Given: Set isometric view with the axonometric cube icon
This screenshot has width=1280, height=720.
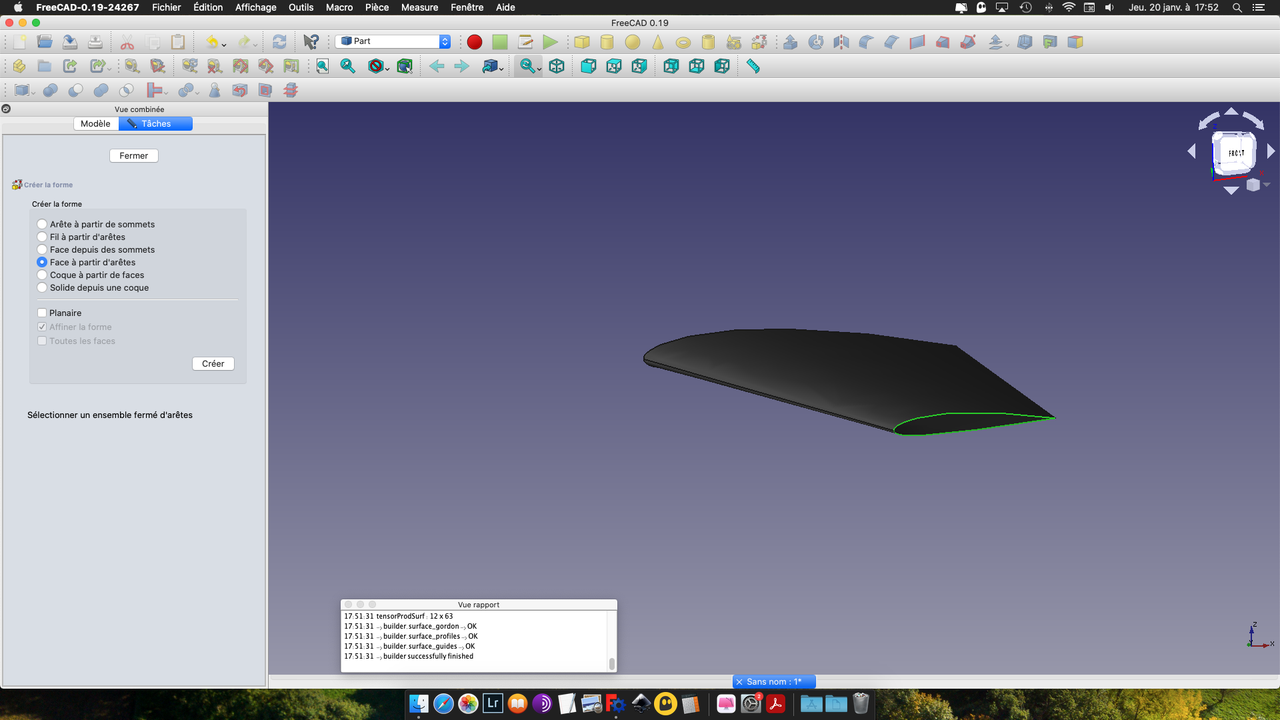Looking at the screenshot, I should [x=557, y=66].
